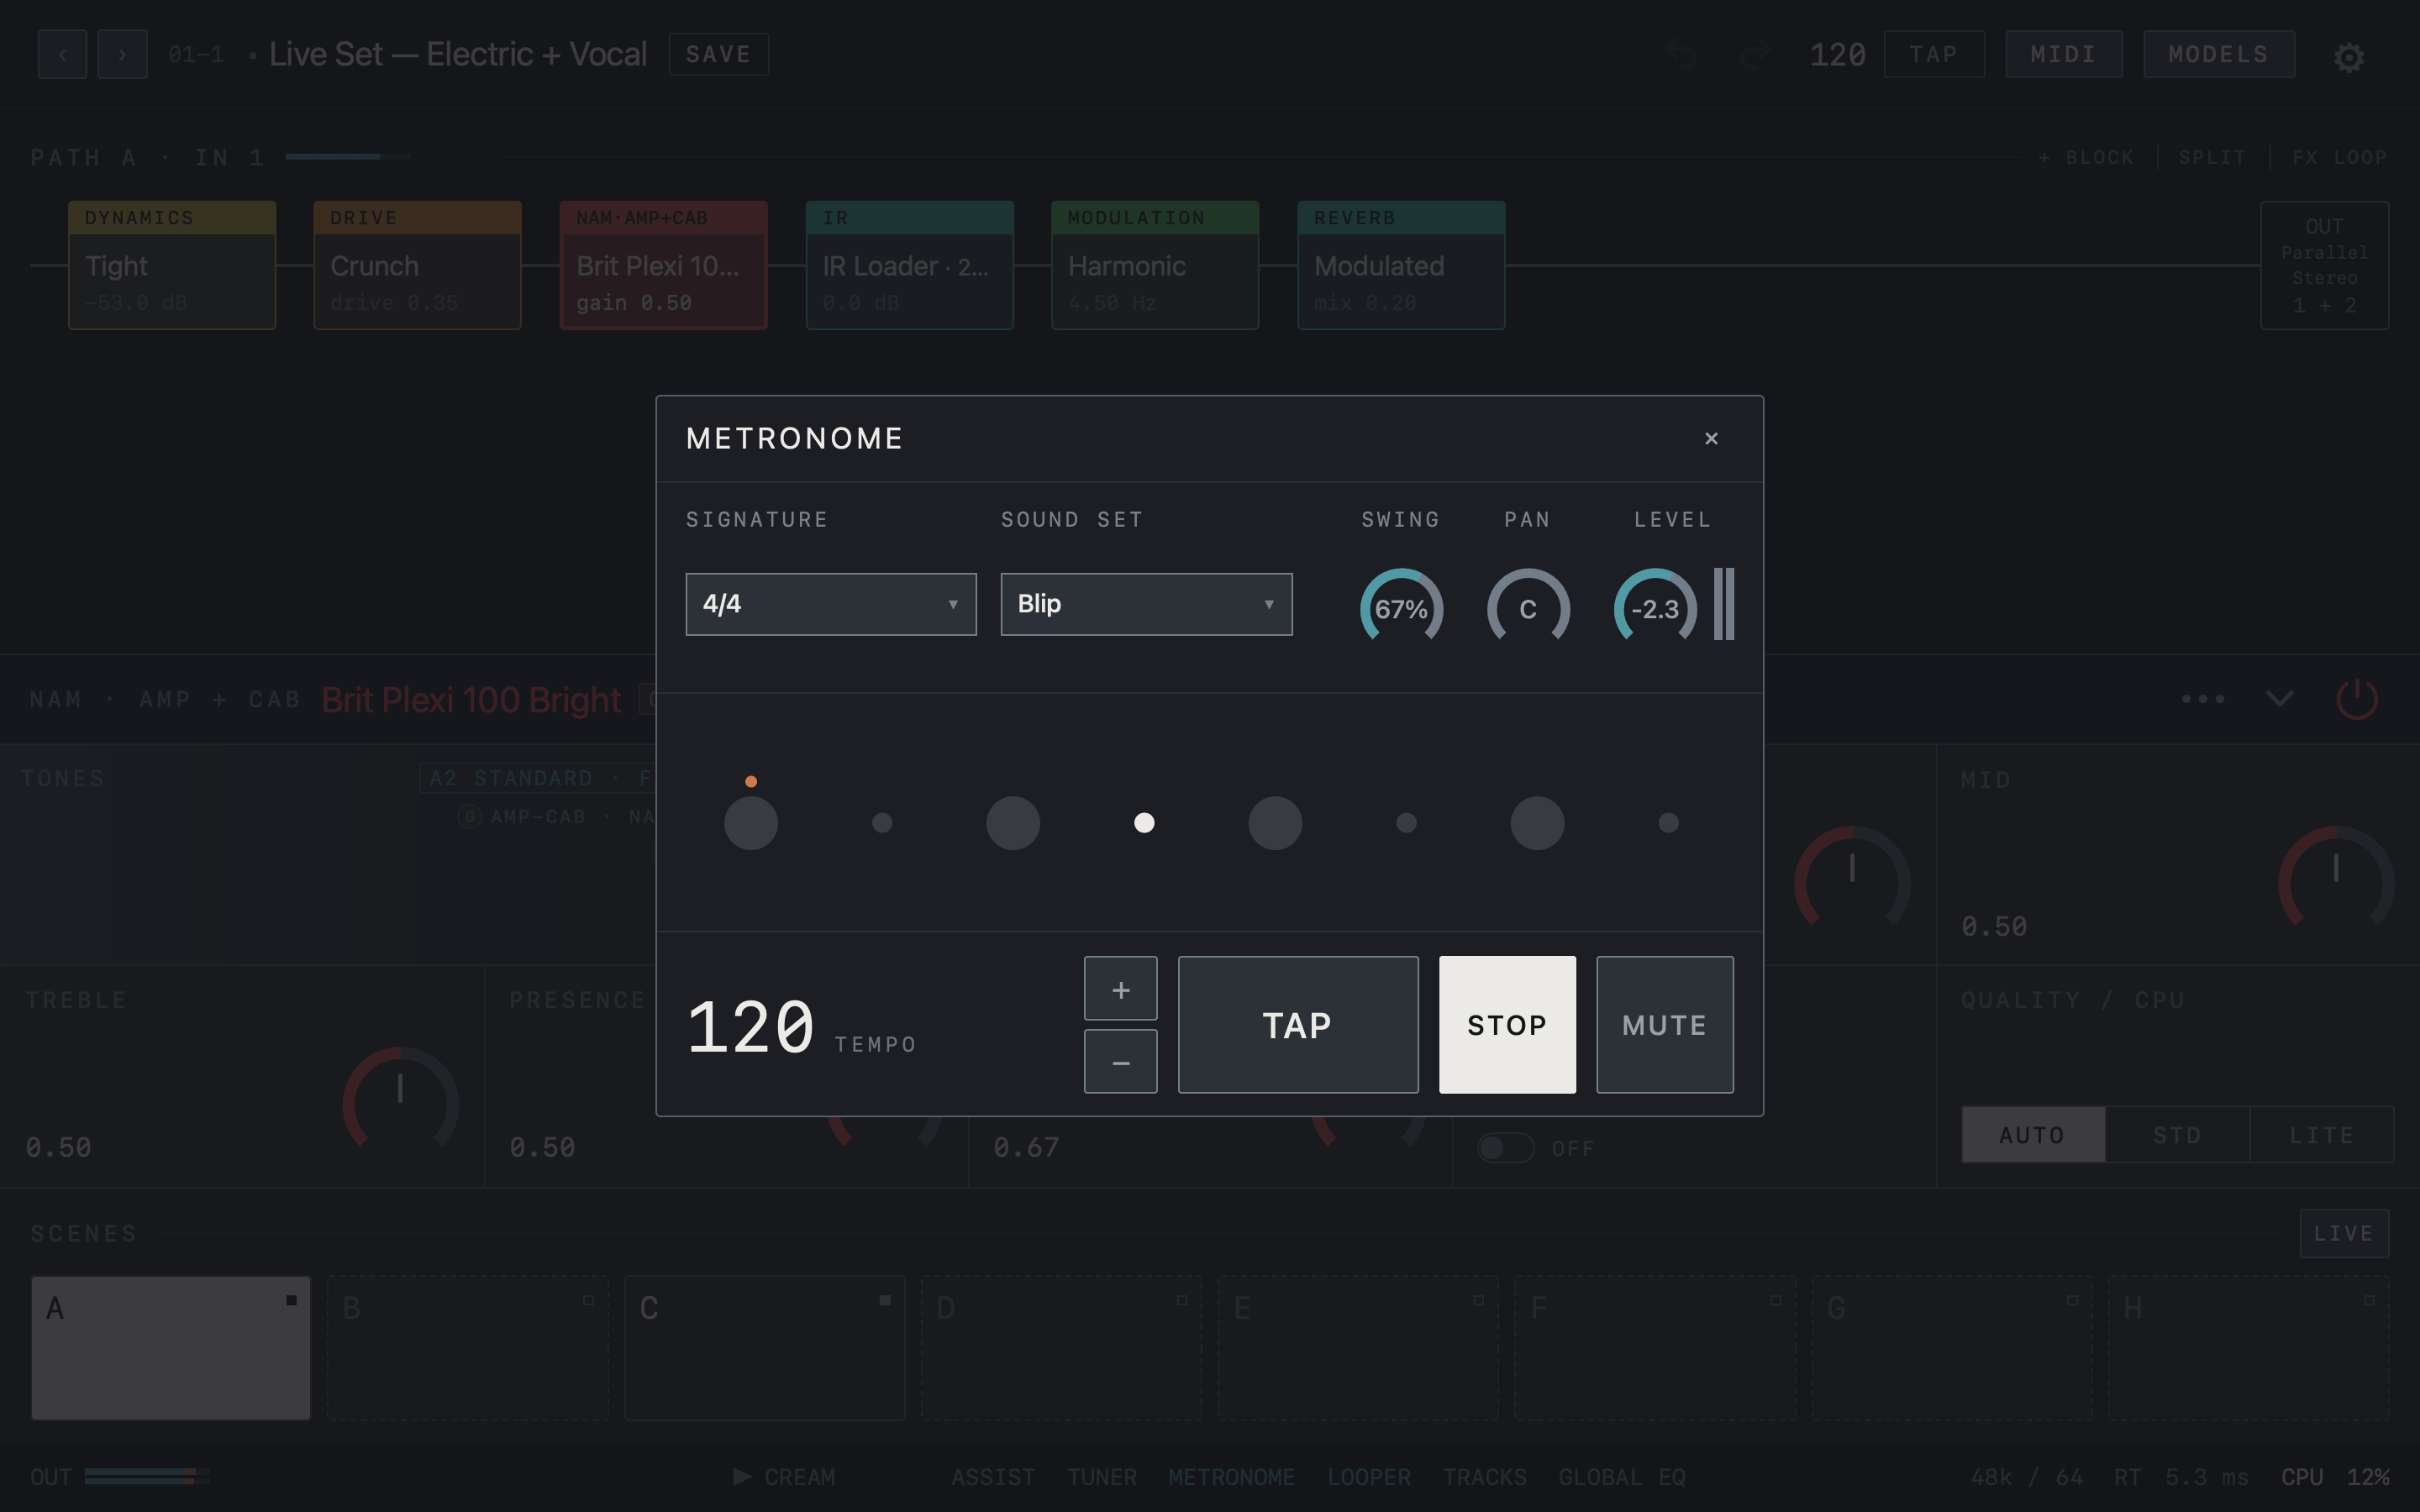Select the Brit Plexi amp+cab block

coord(663,265)
